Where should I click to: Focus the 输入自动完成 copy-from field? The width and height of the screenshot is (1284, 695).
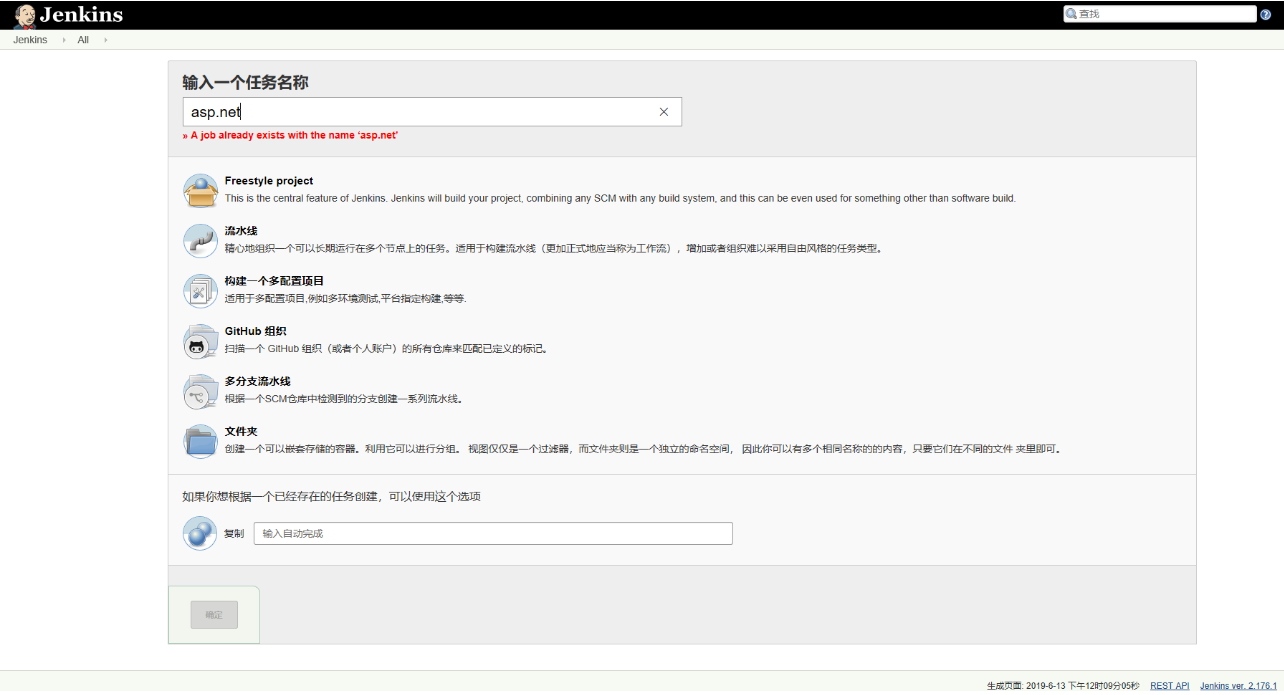coord(493,533)
